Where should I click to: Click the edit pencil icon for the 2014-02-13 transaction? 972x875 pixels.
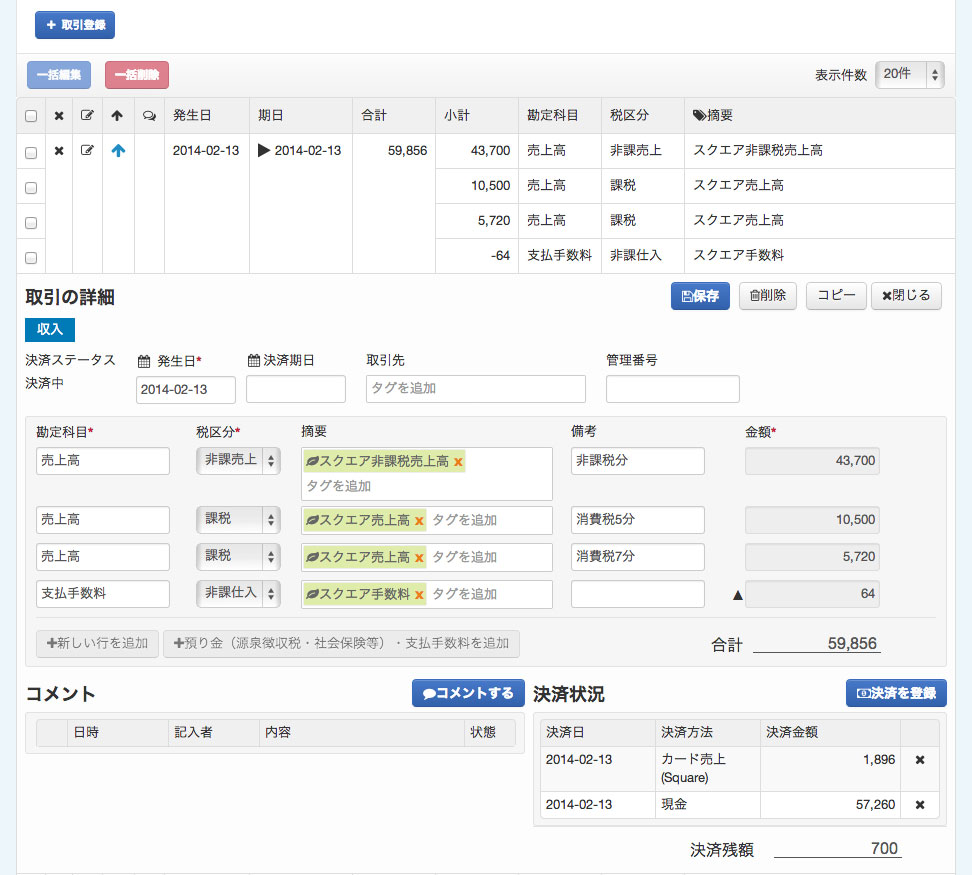[x=87, y=150]
